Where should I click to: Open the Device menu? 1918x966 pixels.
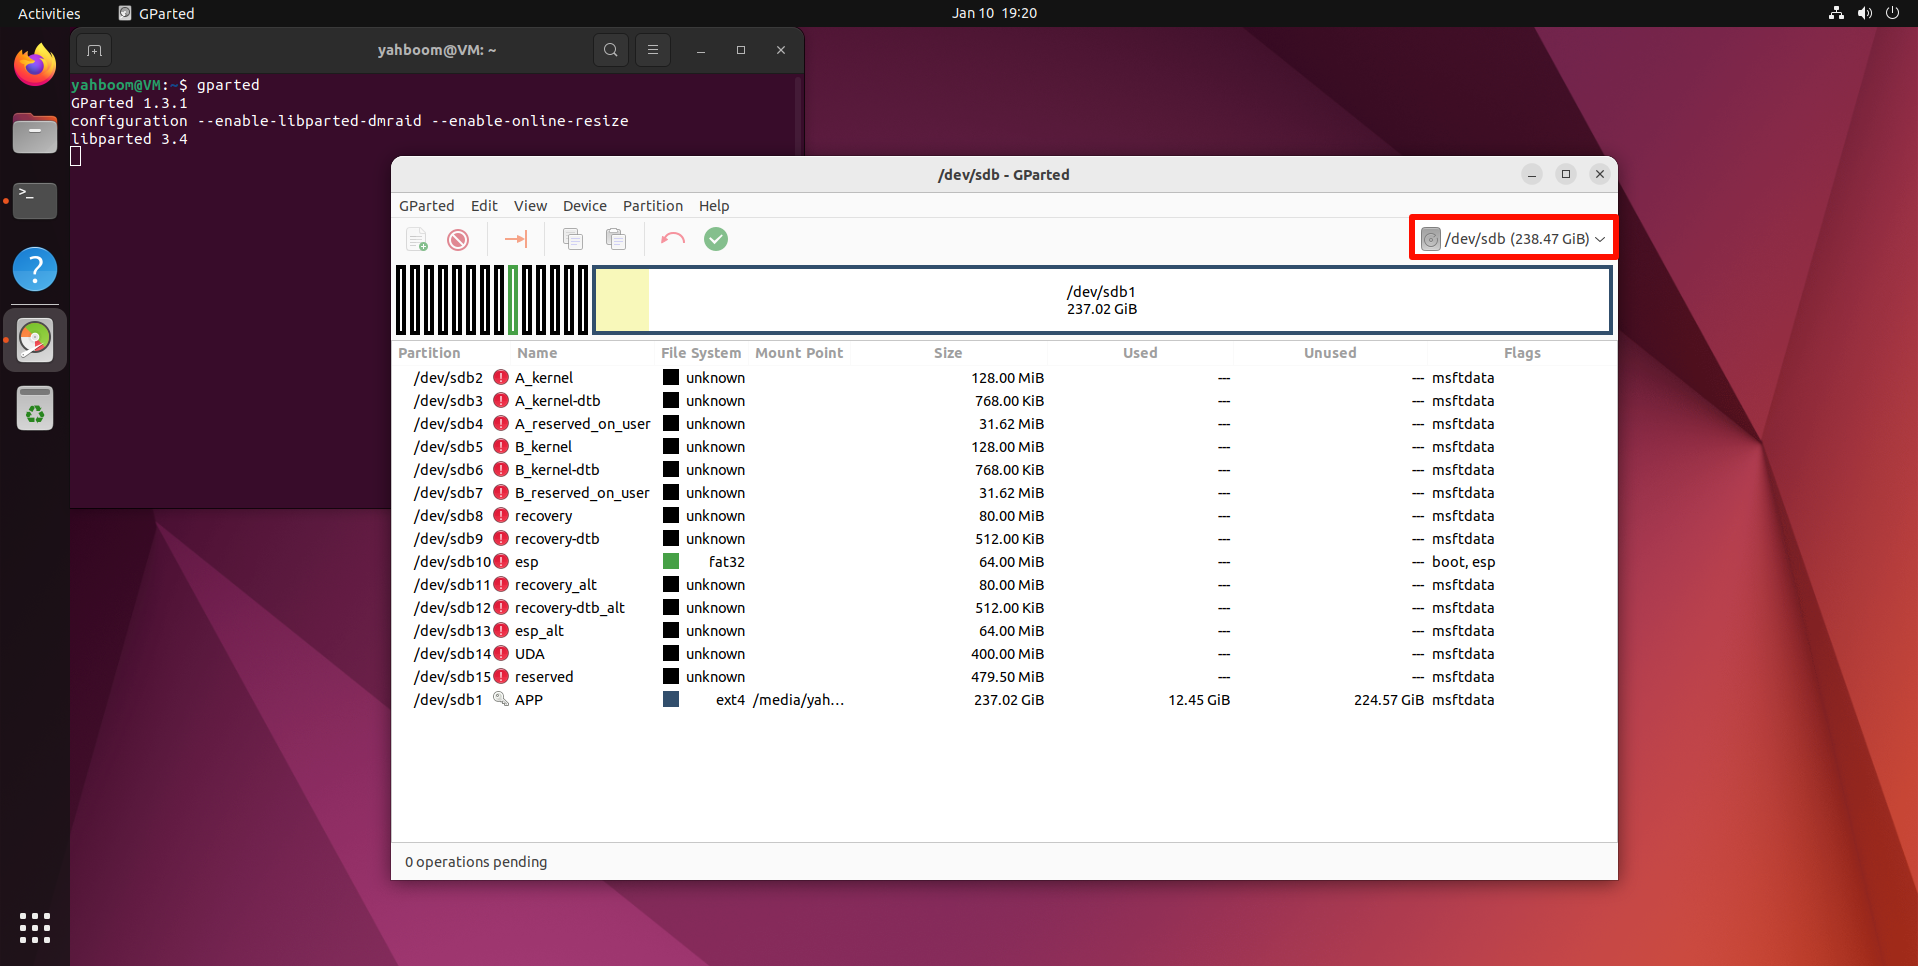(x=584, y=206)
